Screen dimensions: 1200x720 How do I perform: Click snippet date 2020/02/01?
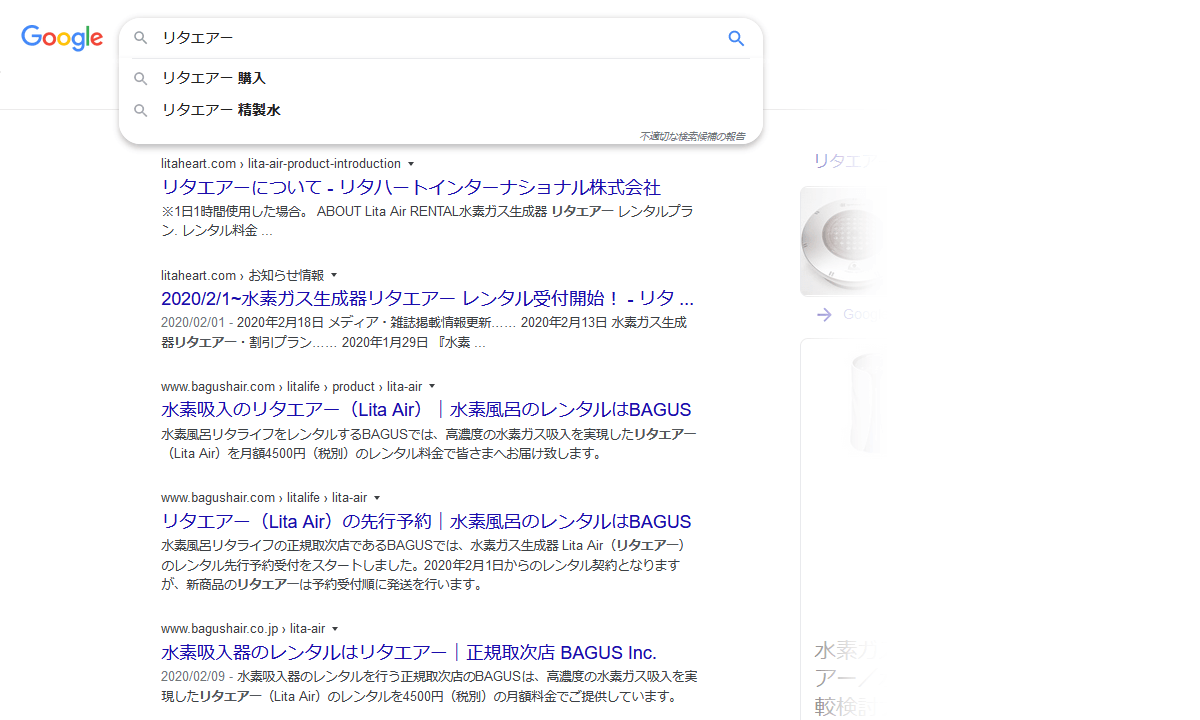194,323
